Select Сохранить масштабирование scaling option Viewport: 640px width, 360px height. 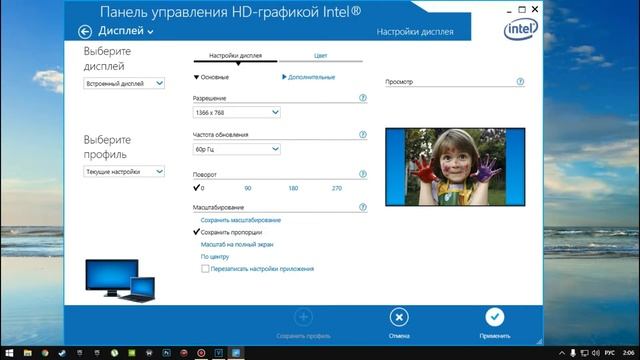click(241, 220)
